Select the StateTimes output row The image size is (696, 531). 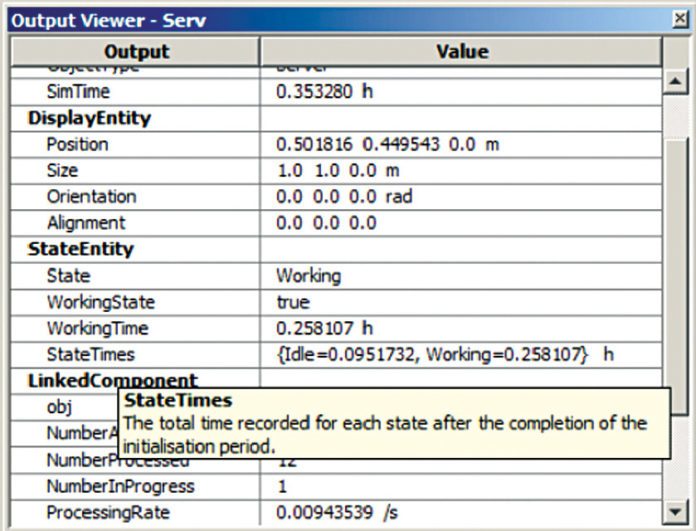click(90, 354)
